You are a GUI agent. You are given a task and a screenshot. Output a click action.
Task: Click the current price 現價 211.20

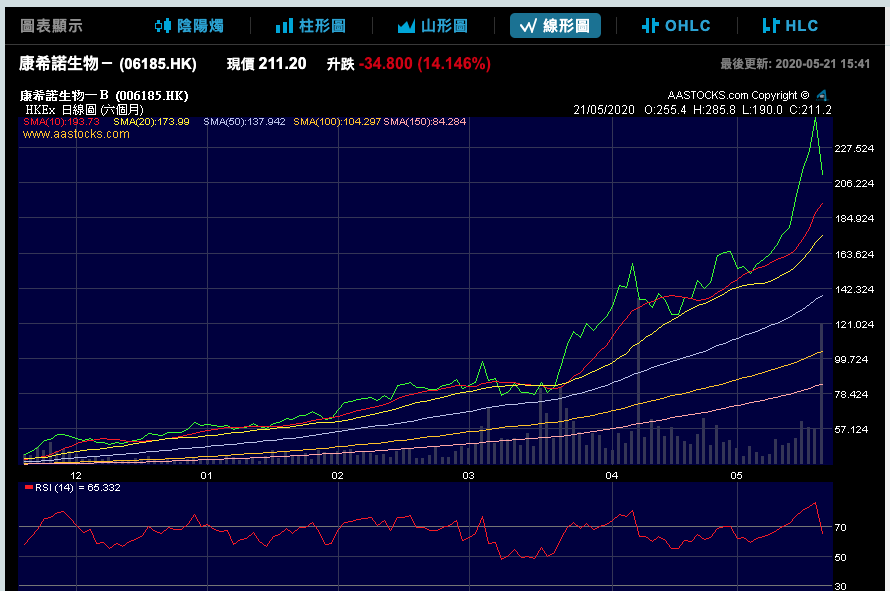tap(266, 64)
